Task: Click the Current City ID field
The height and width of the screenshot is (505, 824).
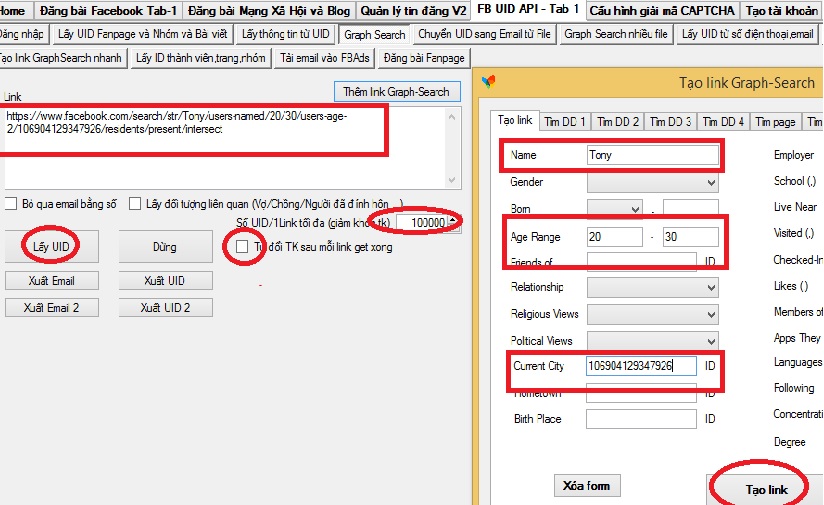Action: point(641,366)
